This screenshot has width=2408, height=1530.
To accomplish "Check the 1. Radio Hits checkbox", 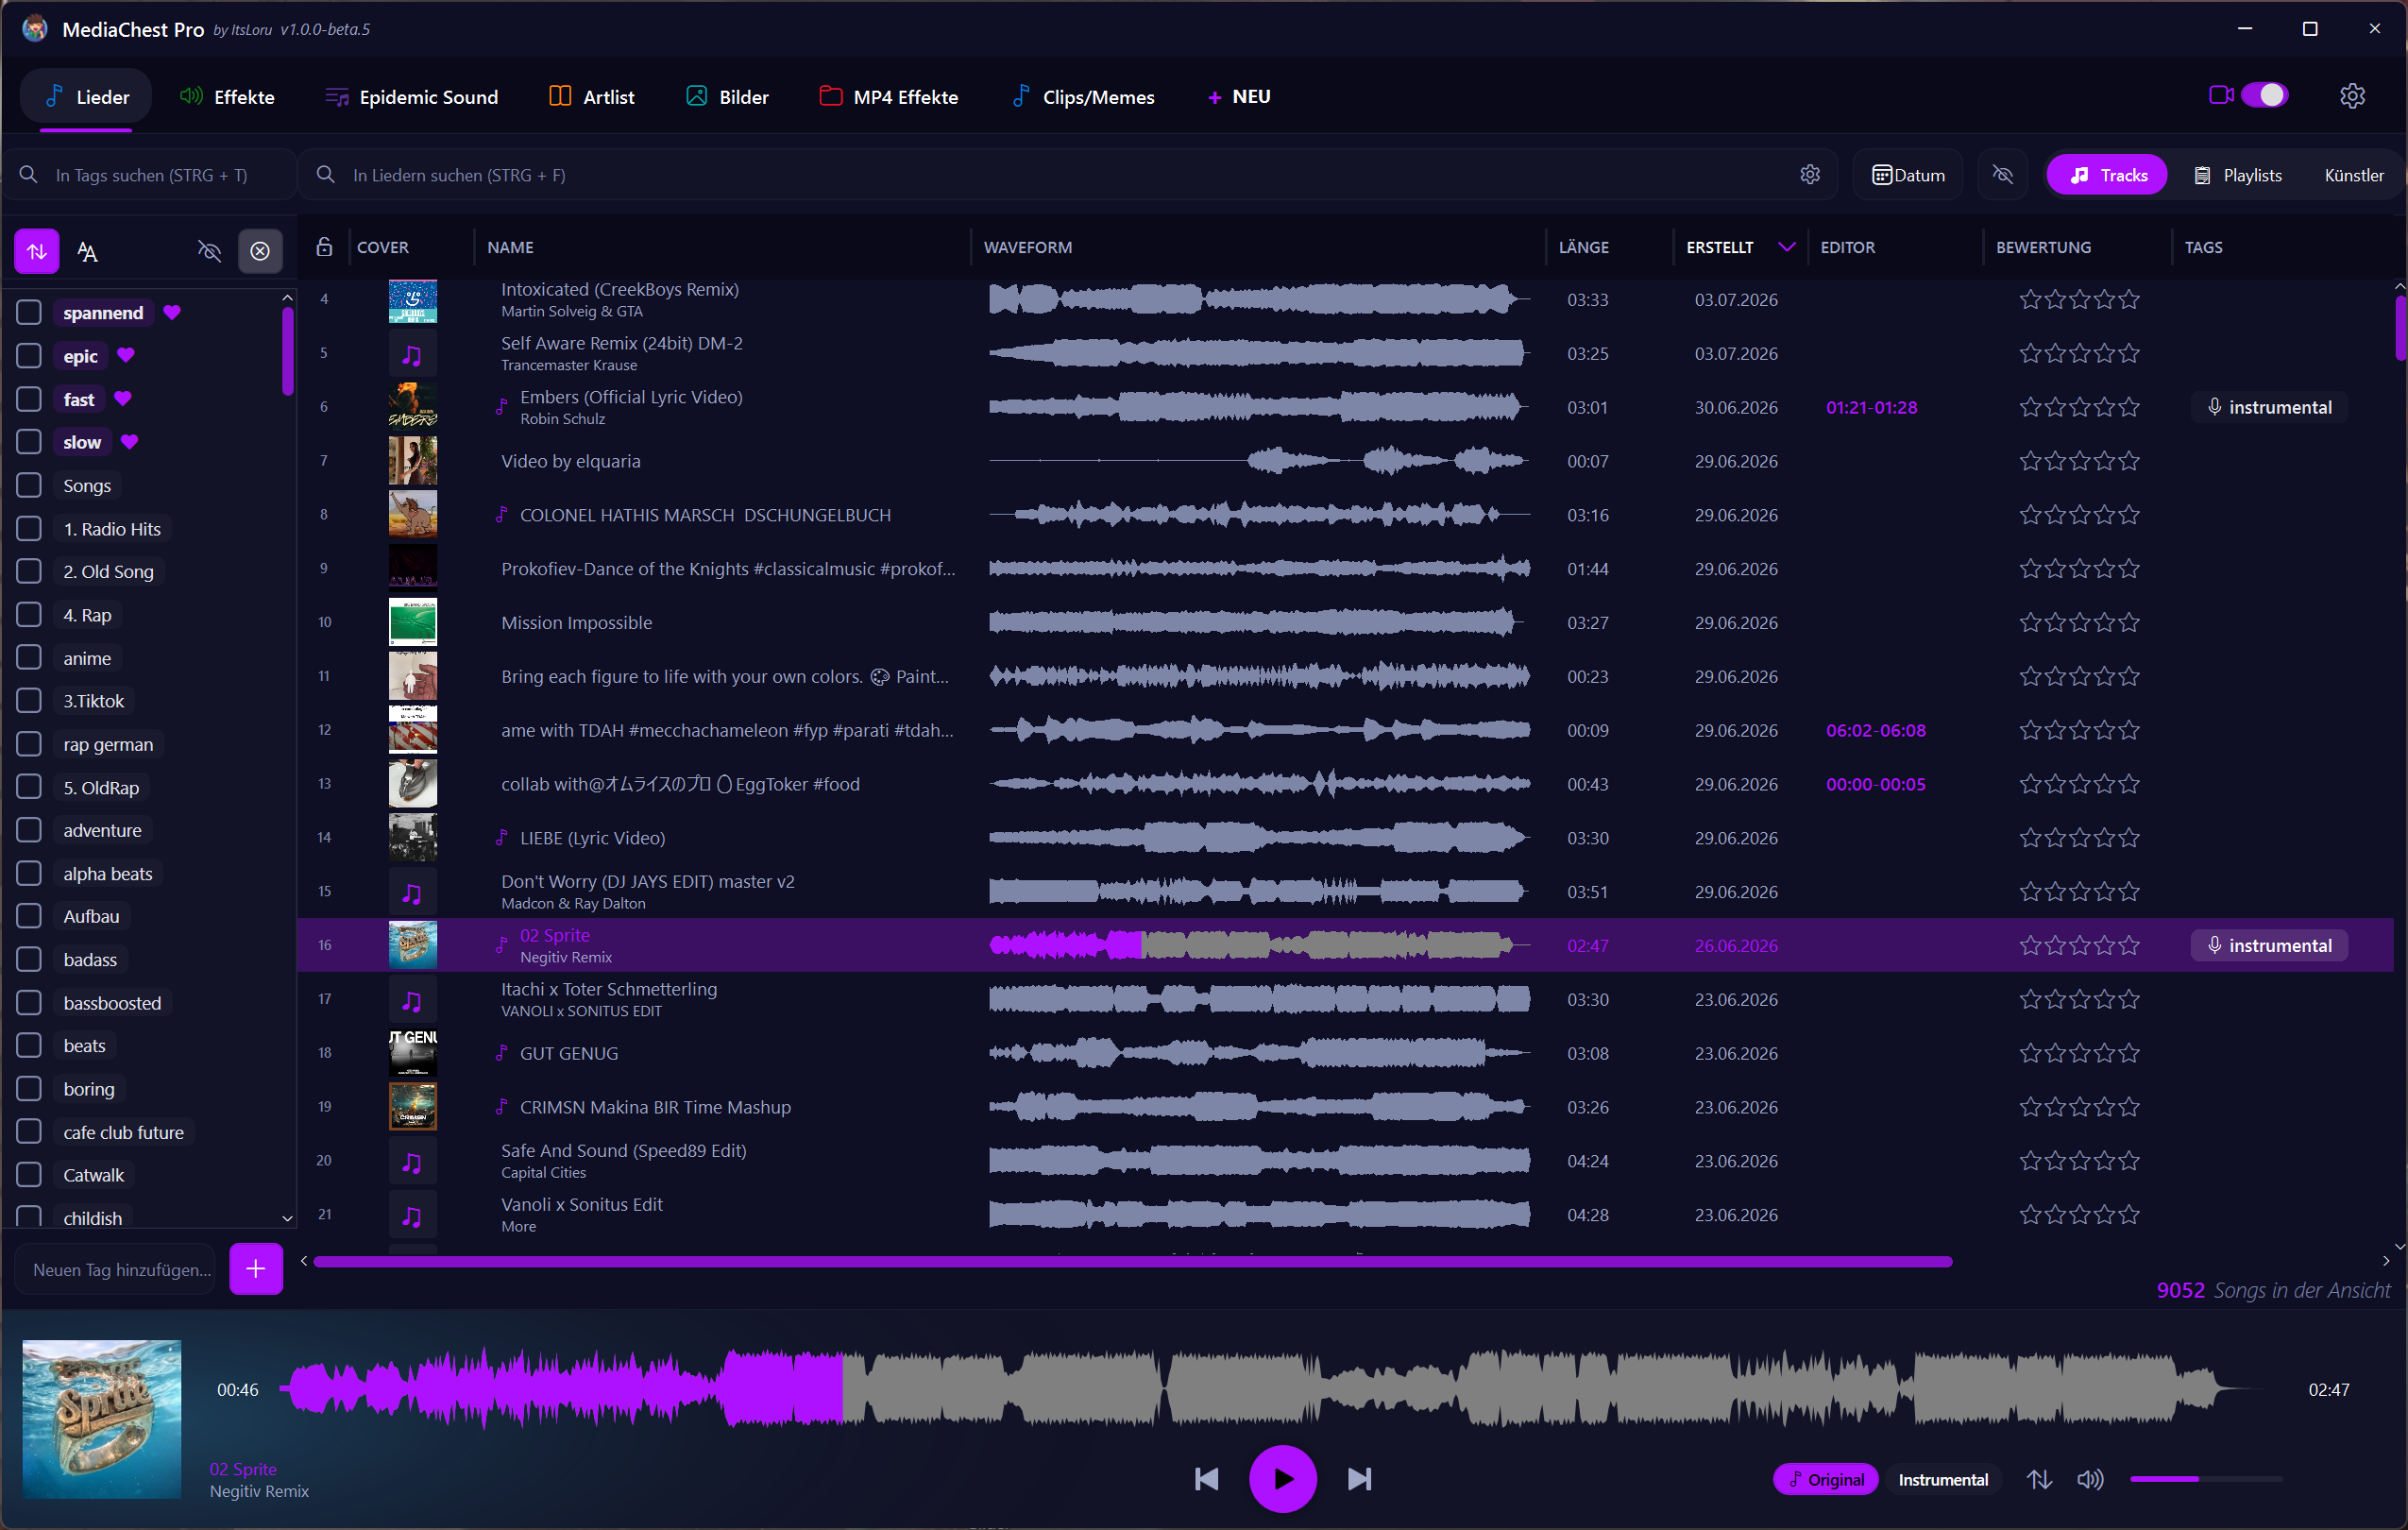I will (x=29, y=528).
